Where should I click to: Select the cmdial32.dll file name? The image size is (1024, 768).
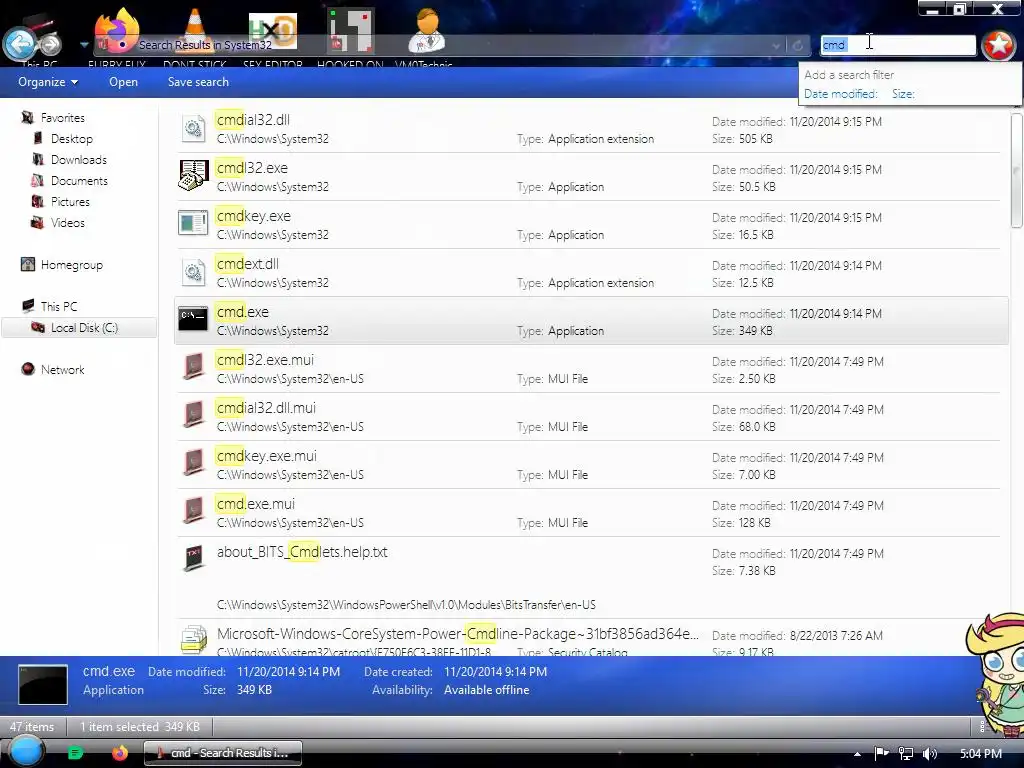click(x=253, y=120)
